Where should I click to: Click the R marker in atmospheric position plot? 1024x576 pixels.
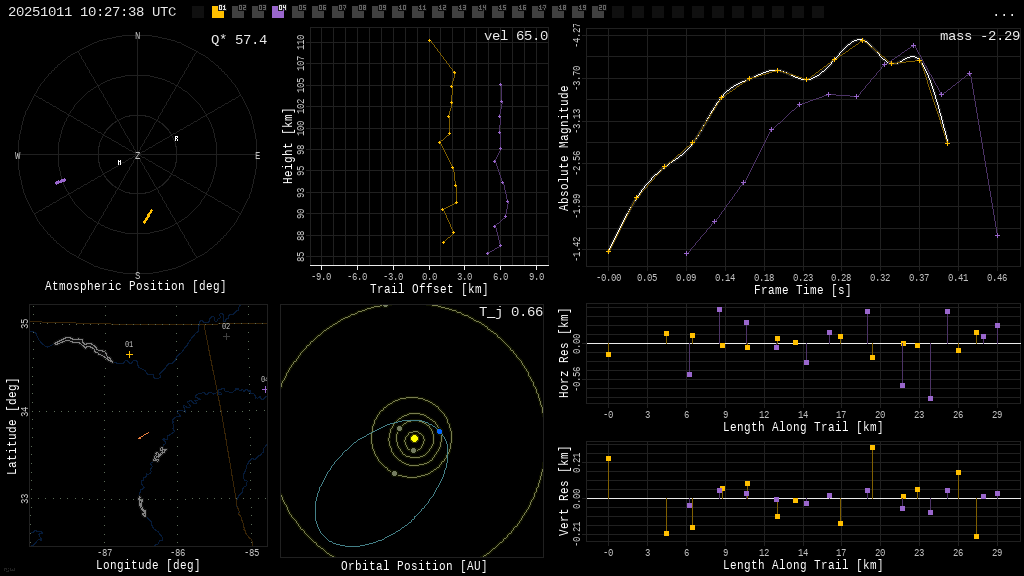177,139
